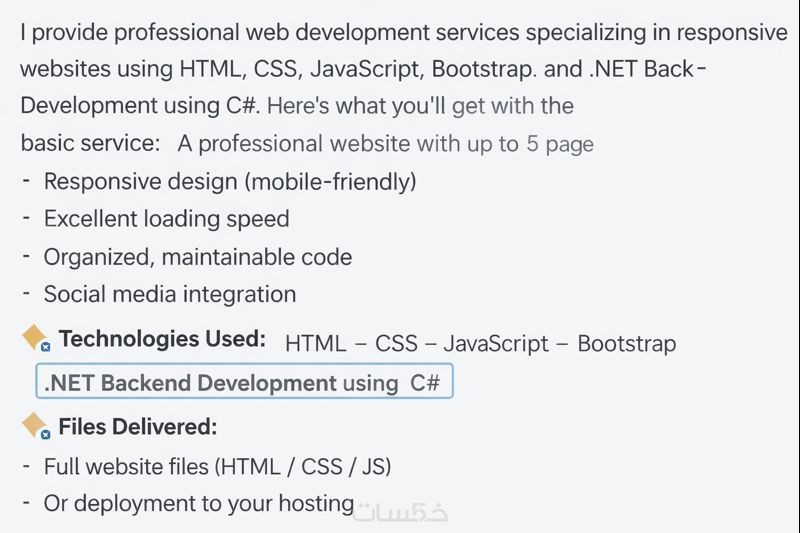Select "Full website files (HTML / CSS / JS)"
The height and width of the screenshot is (533, 800).
[x=217, y=466]
